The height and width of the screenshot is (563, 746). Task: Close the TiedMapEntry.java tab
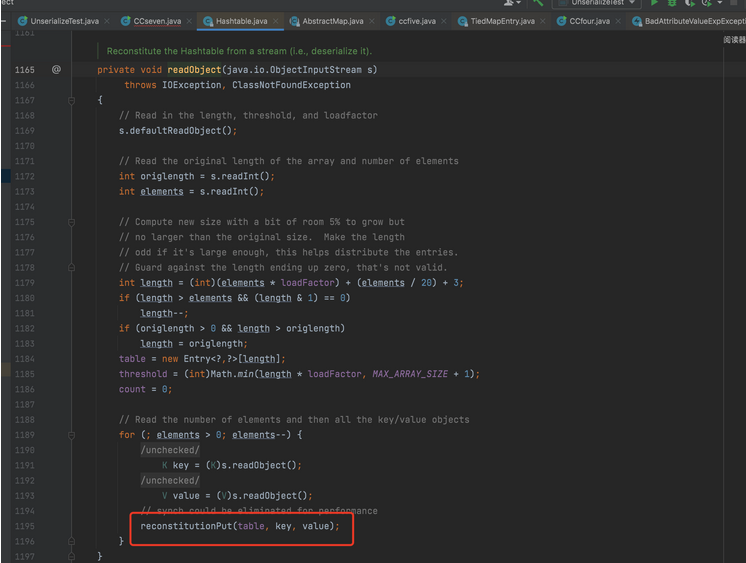tap(542, 21)
